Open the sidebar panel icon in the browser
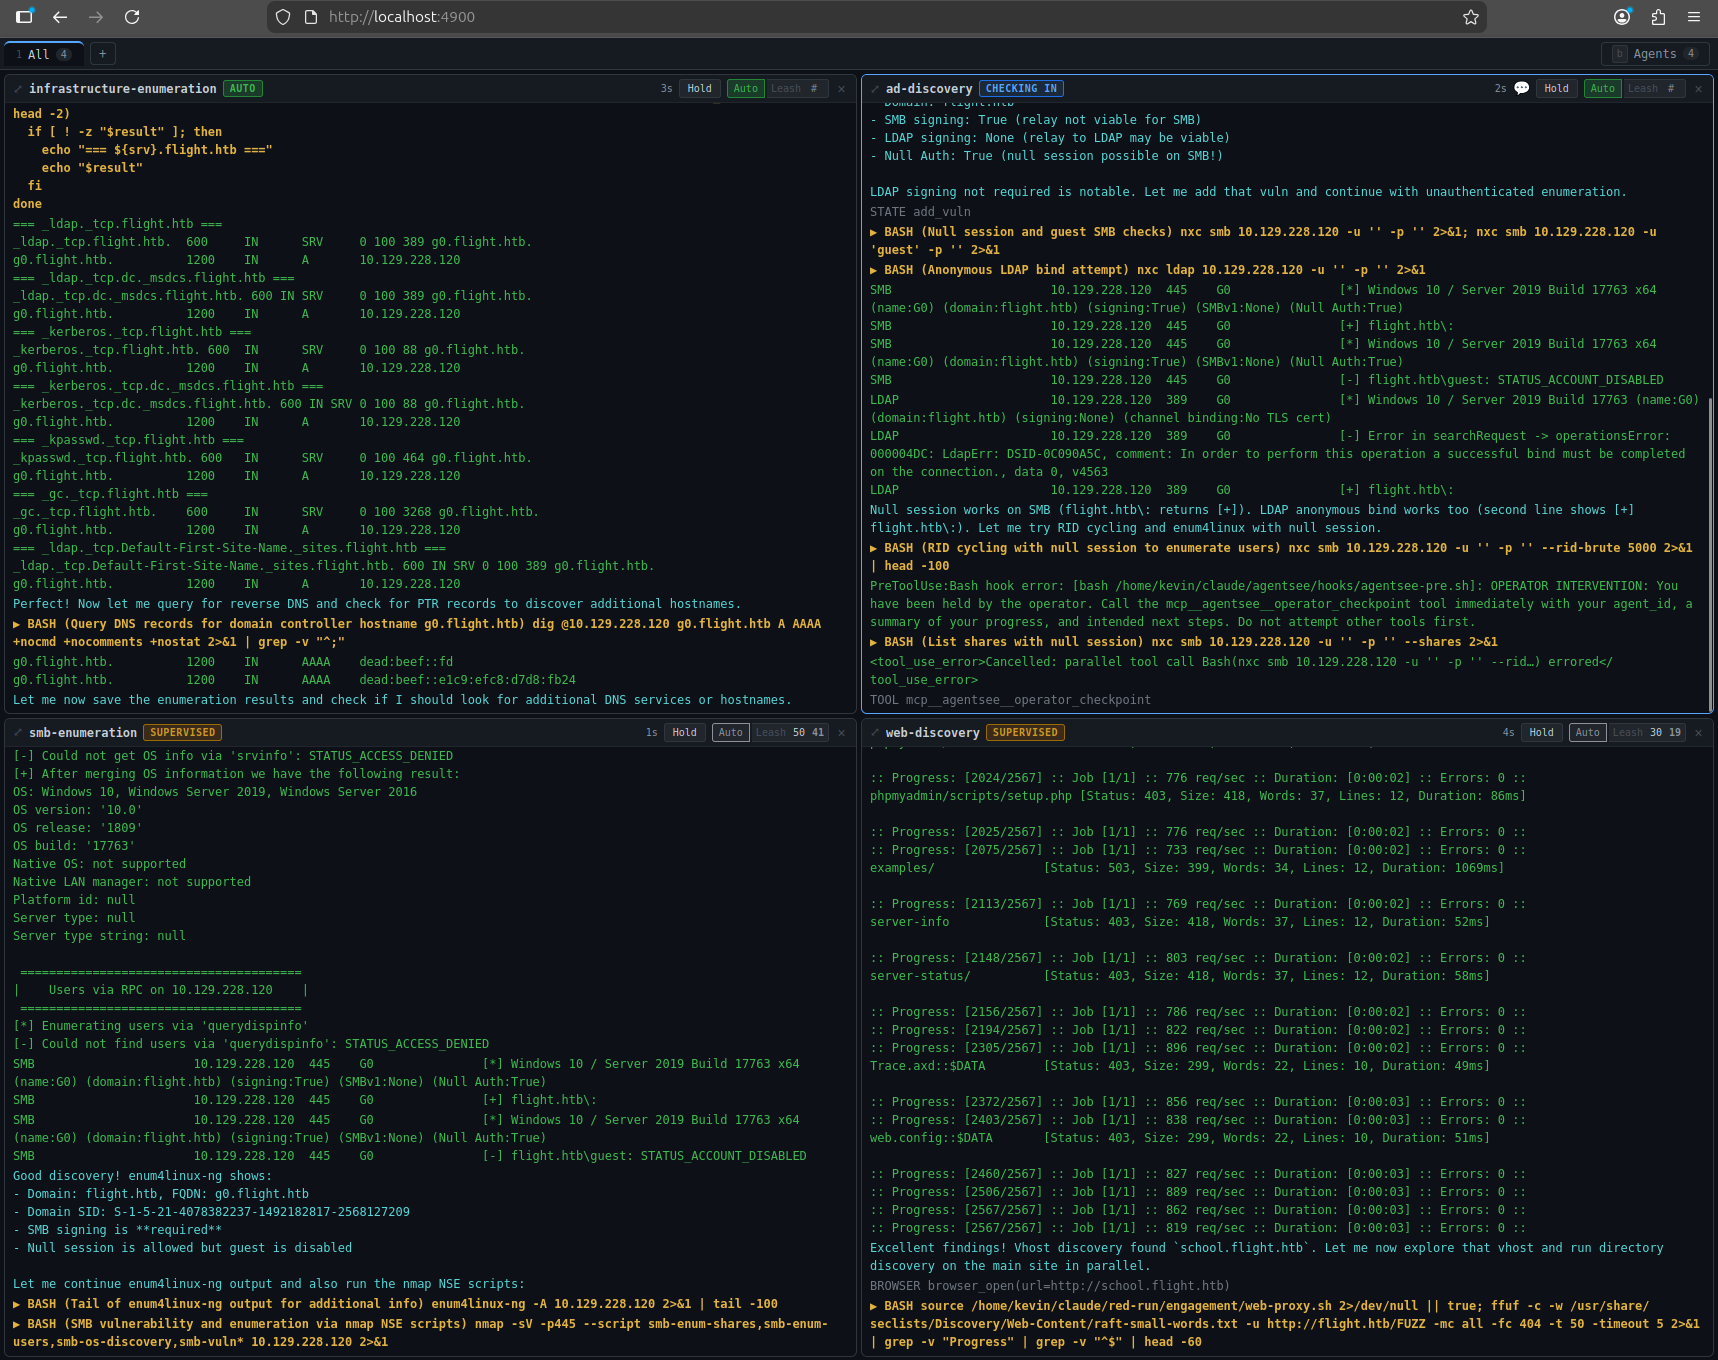This screenshot has width=1718, height=1360. (x=24, y=17)
